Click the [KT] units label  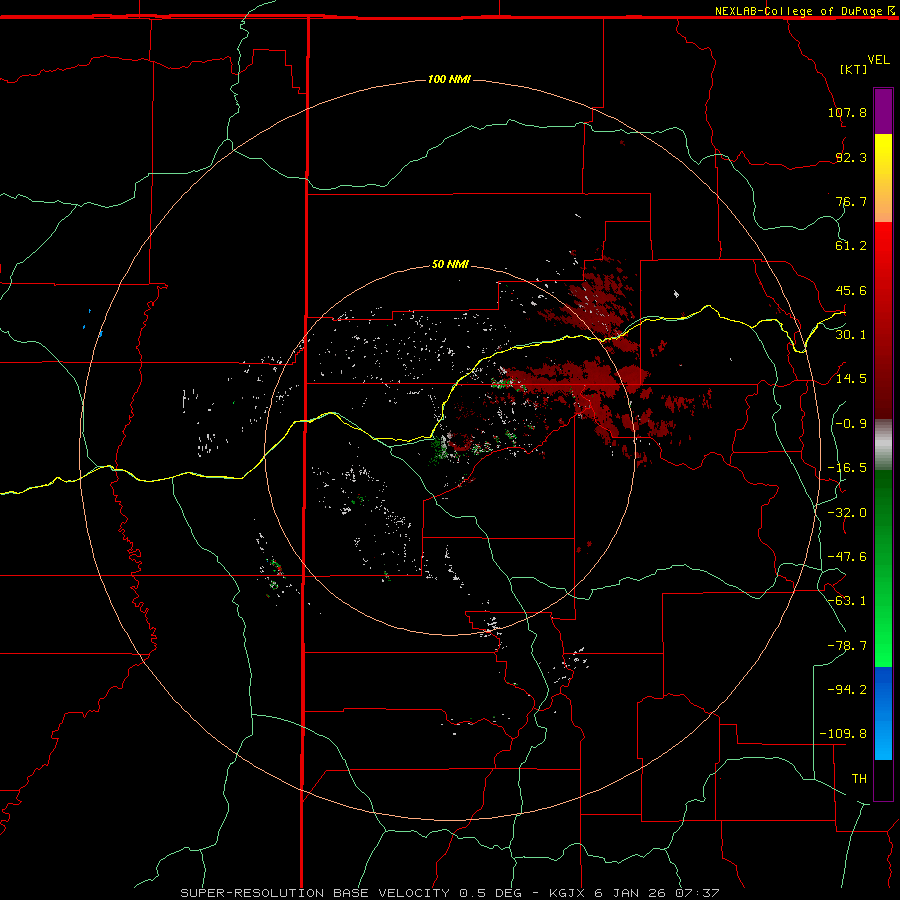853,69
